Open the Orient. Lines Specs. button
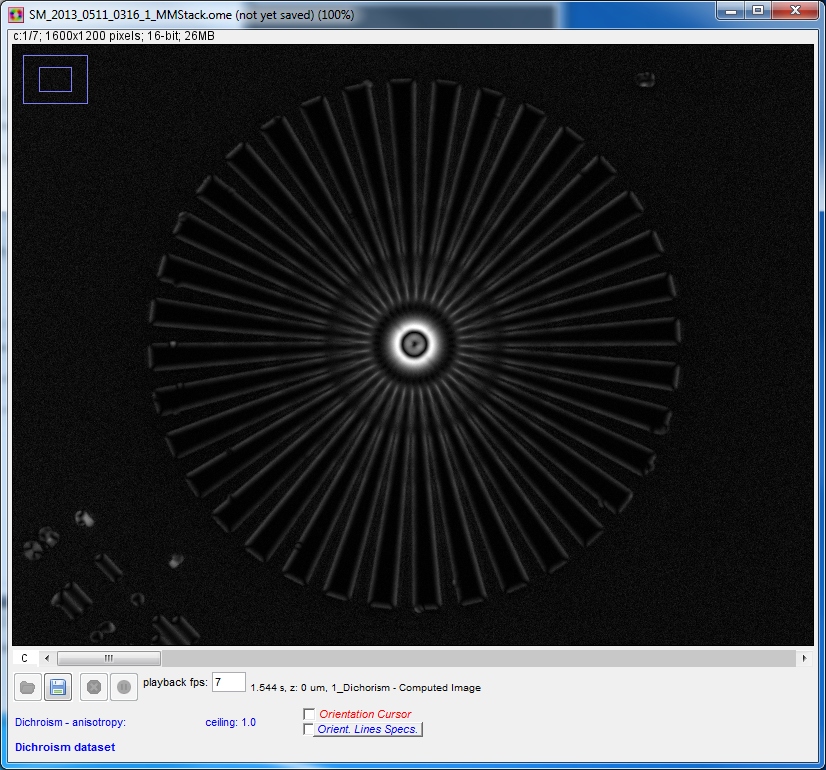This screenshot has width=826, height=770. (x=368, y=729)
